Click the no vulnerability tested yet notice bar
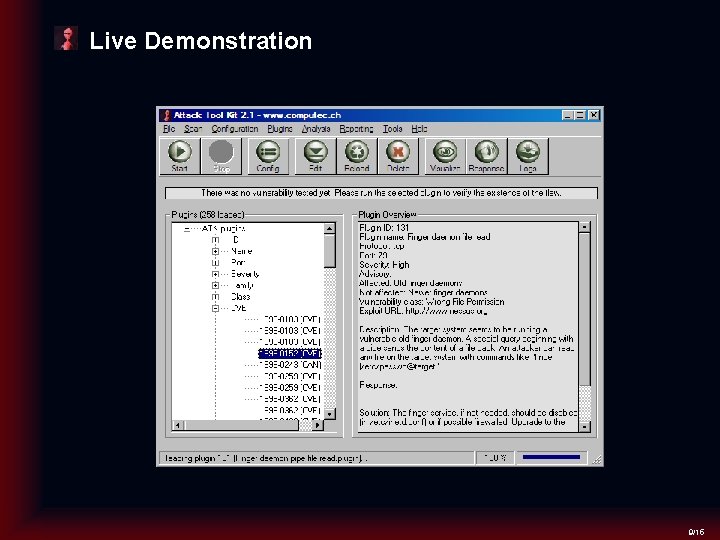 pyautogui.click(x=381, y=193)
